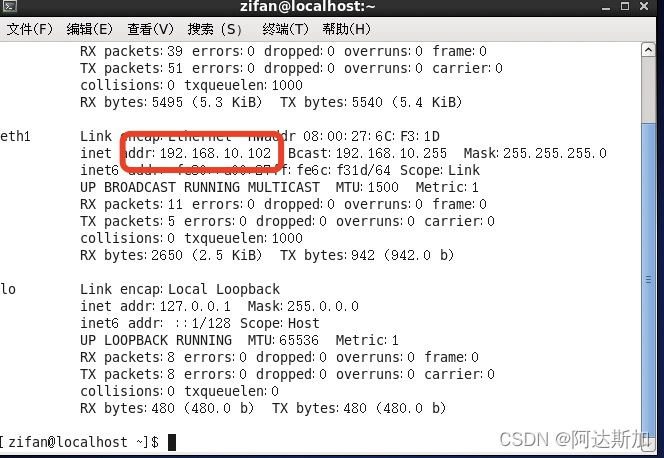
Task: Open the 终端(T) menu
Action: [285, 29]
